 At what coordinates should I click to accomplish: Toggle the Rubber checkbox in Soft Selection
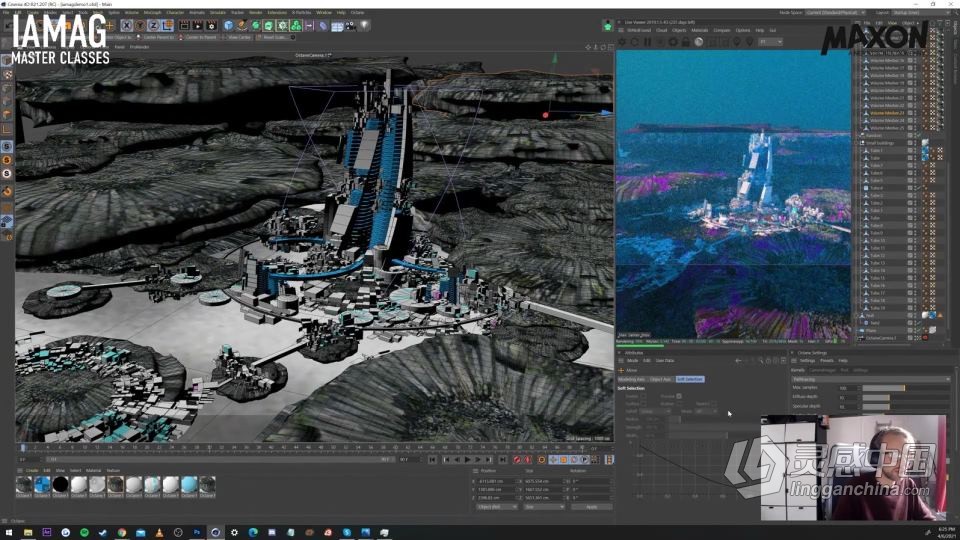(x=679, y=404)
